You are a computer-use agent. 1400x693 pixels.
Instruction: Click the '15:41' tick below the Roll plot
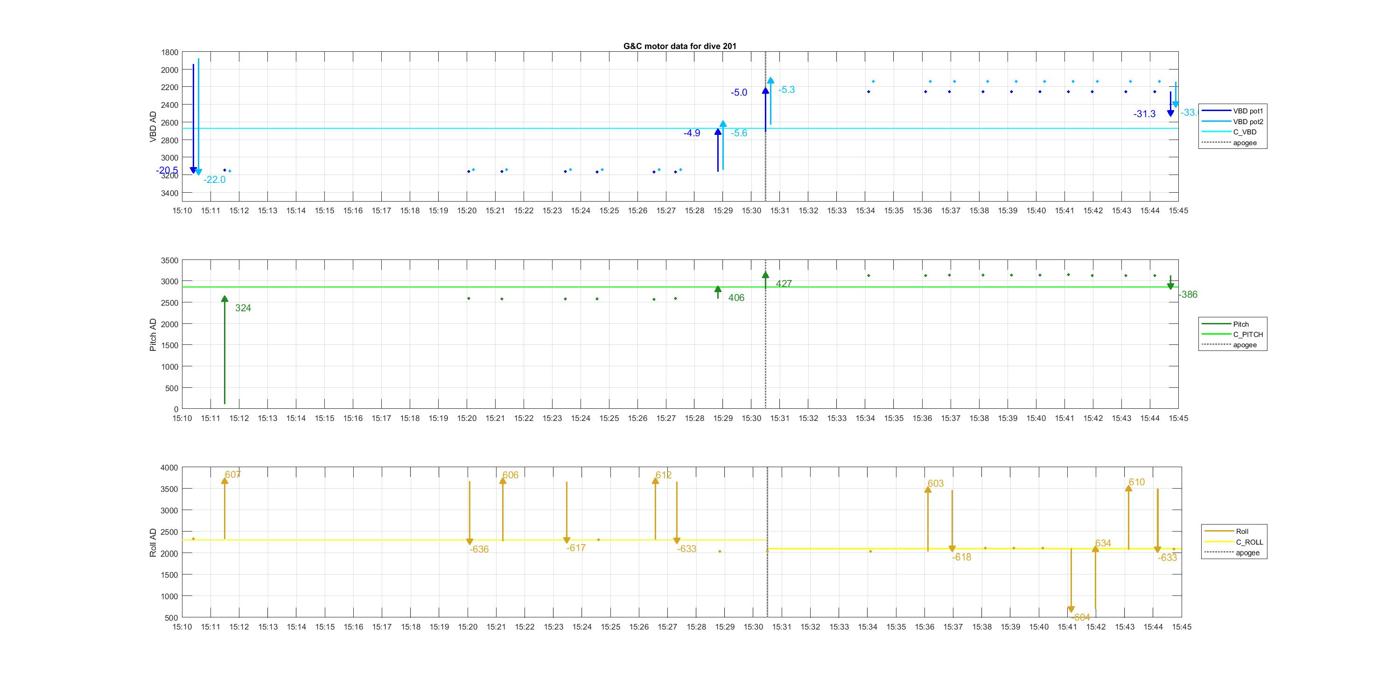click(1068, 627)
